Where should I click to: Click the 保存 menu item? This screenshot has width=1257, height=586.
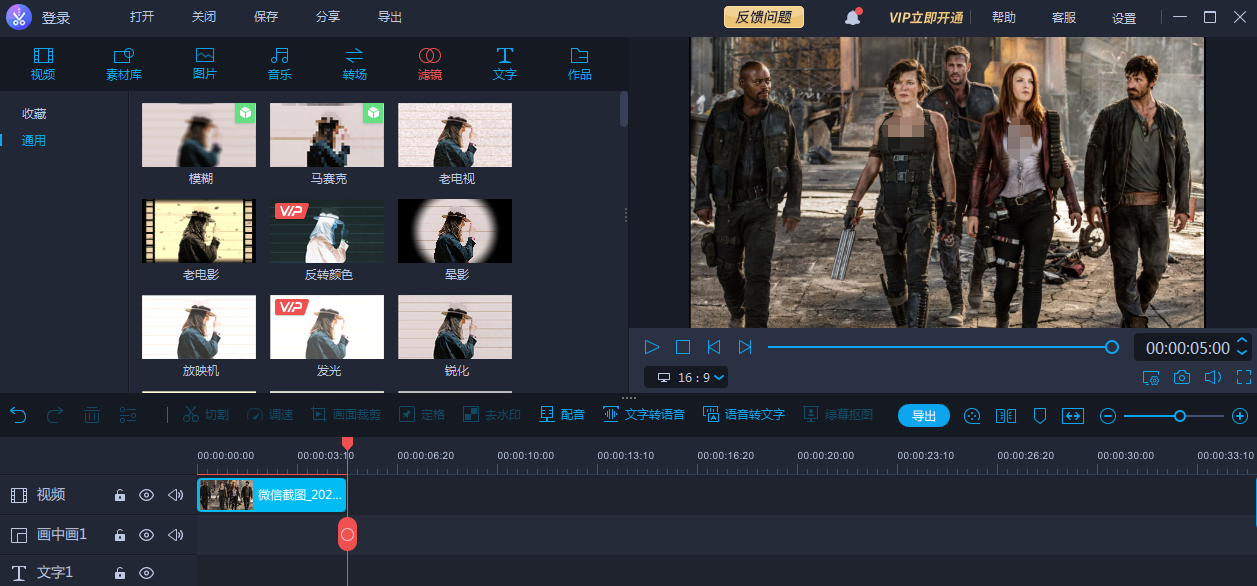click(266, 17)
